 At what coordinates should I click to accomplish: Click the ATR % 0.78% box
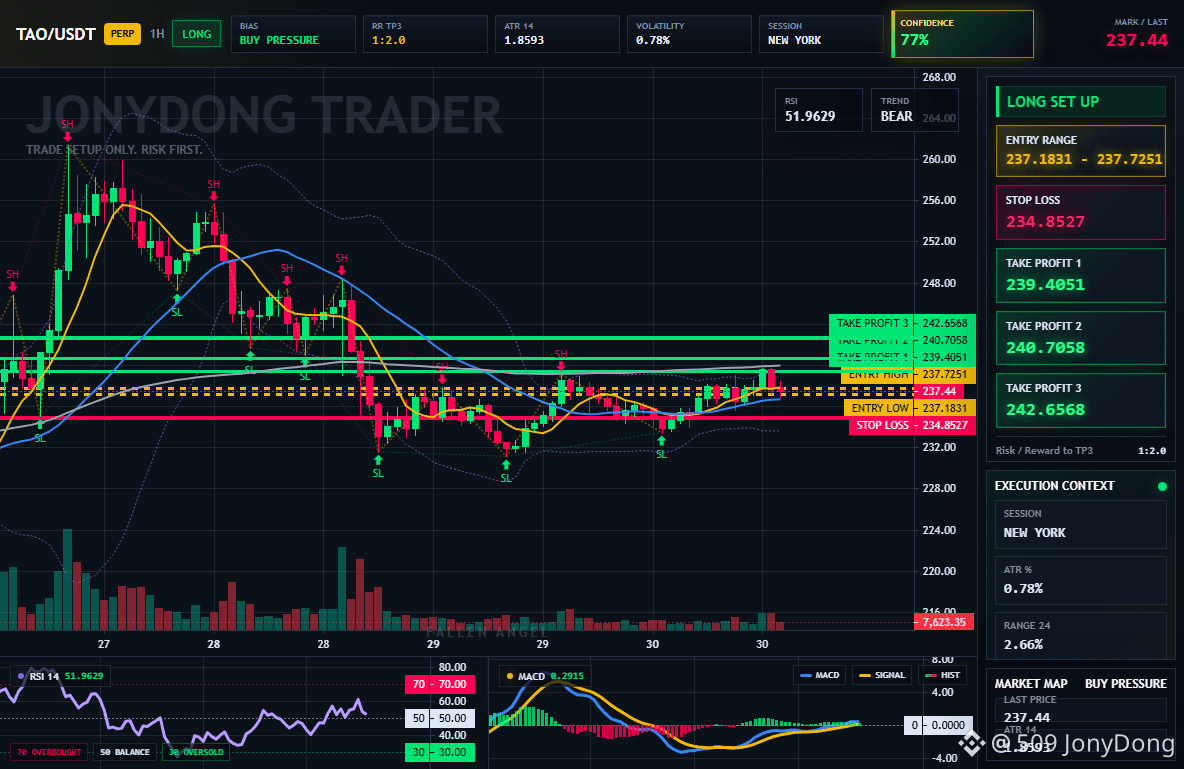1081,580
